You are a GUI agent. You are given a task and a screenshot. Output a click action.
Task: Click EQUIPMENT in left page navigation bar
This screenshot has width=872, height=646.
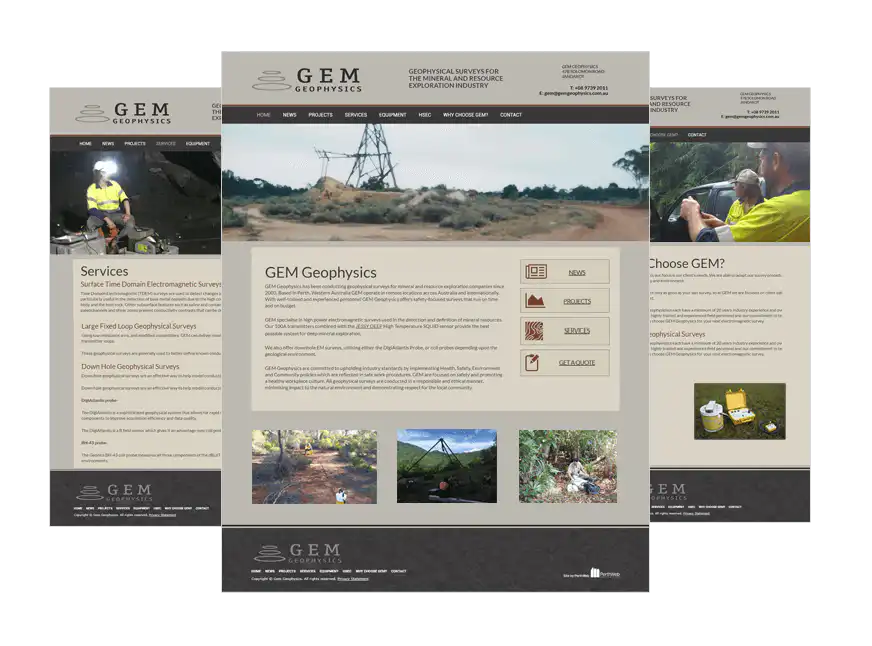(197, 143)
